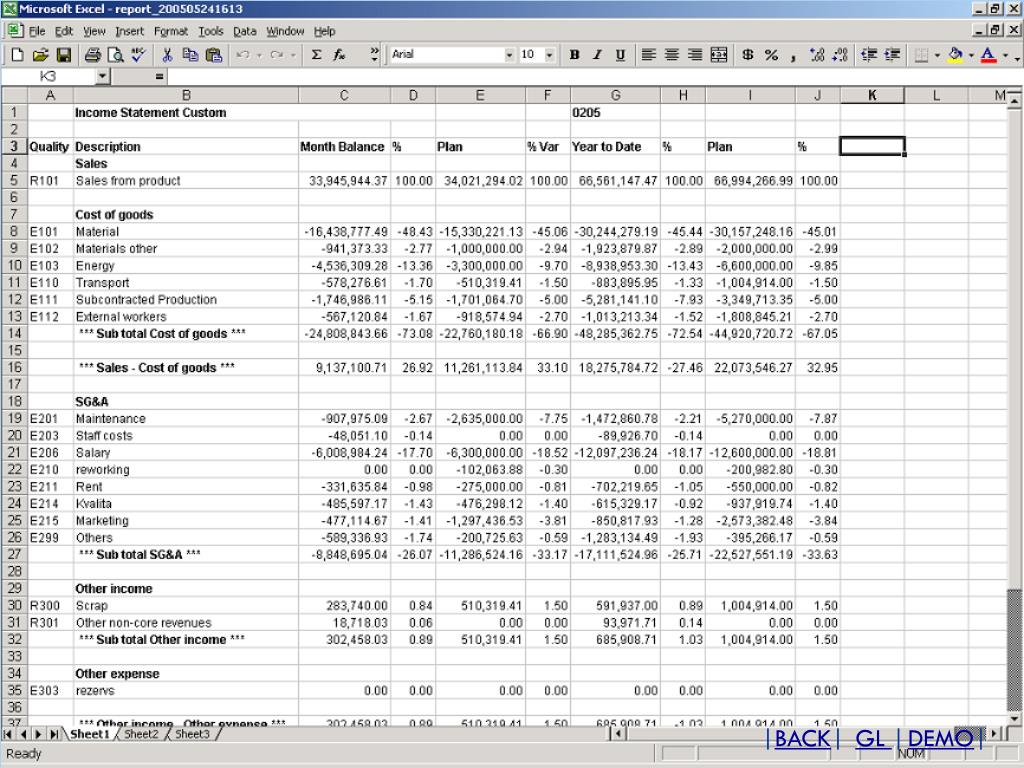Open the File menu
This screenshot has width=1024, height=768.
click(37, 31)
